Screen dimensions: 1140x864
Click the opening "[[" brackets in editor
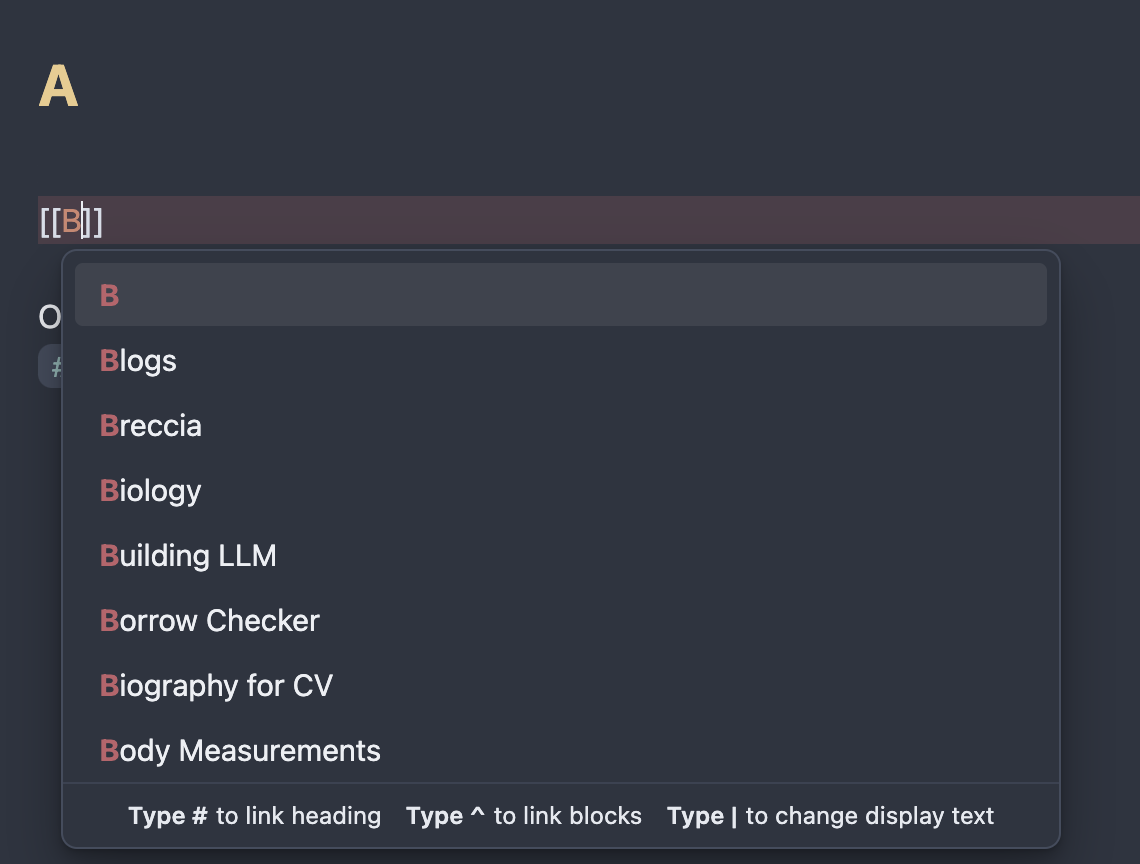tap(49, 221)
